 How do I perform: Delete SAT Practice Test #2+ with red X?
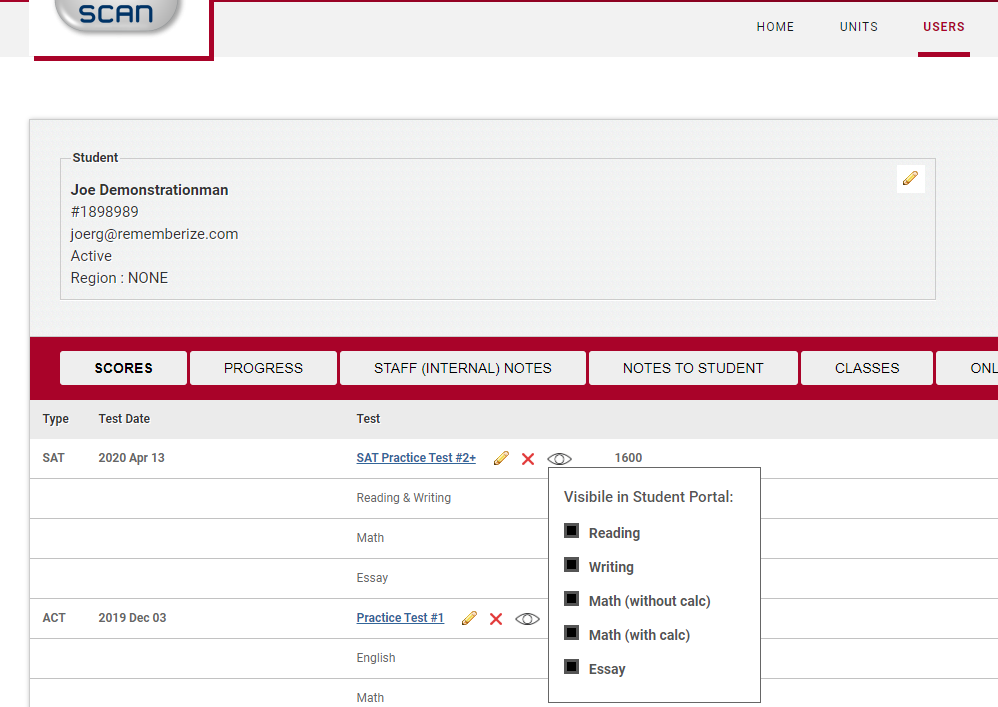click(x=528, y=459)
